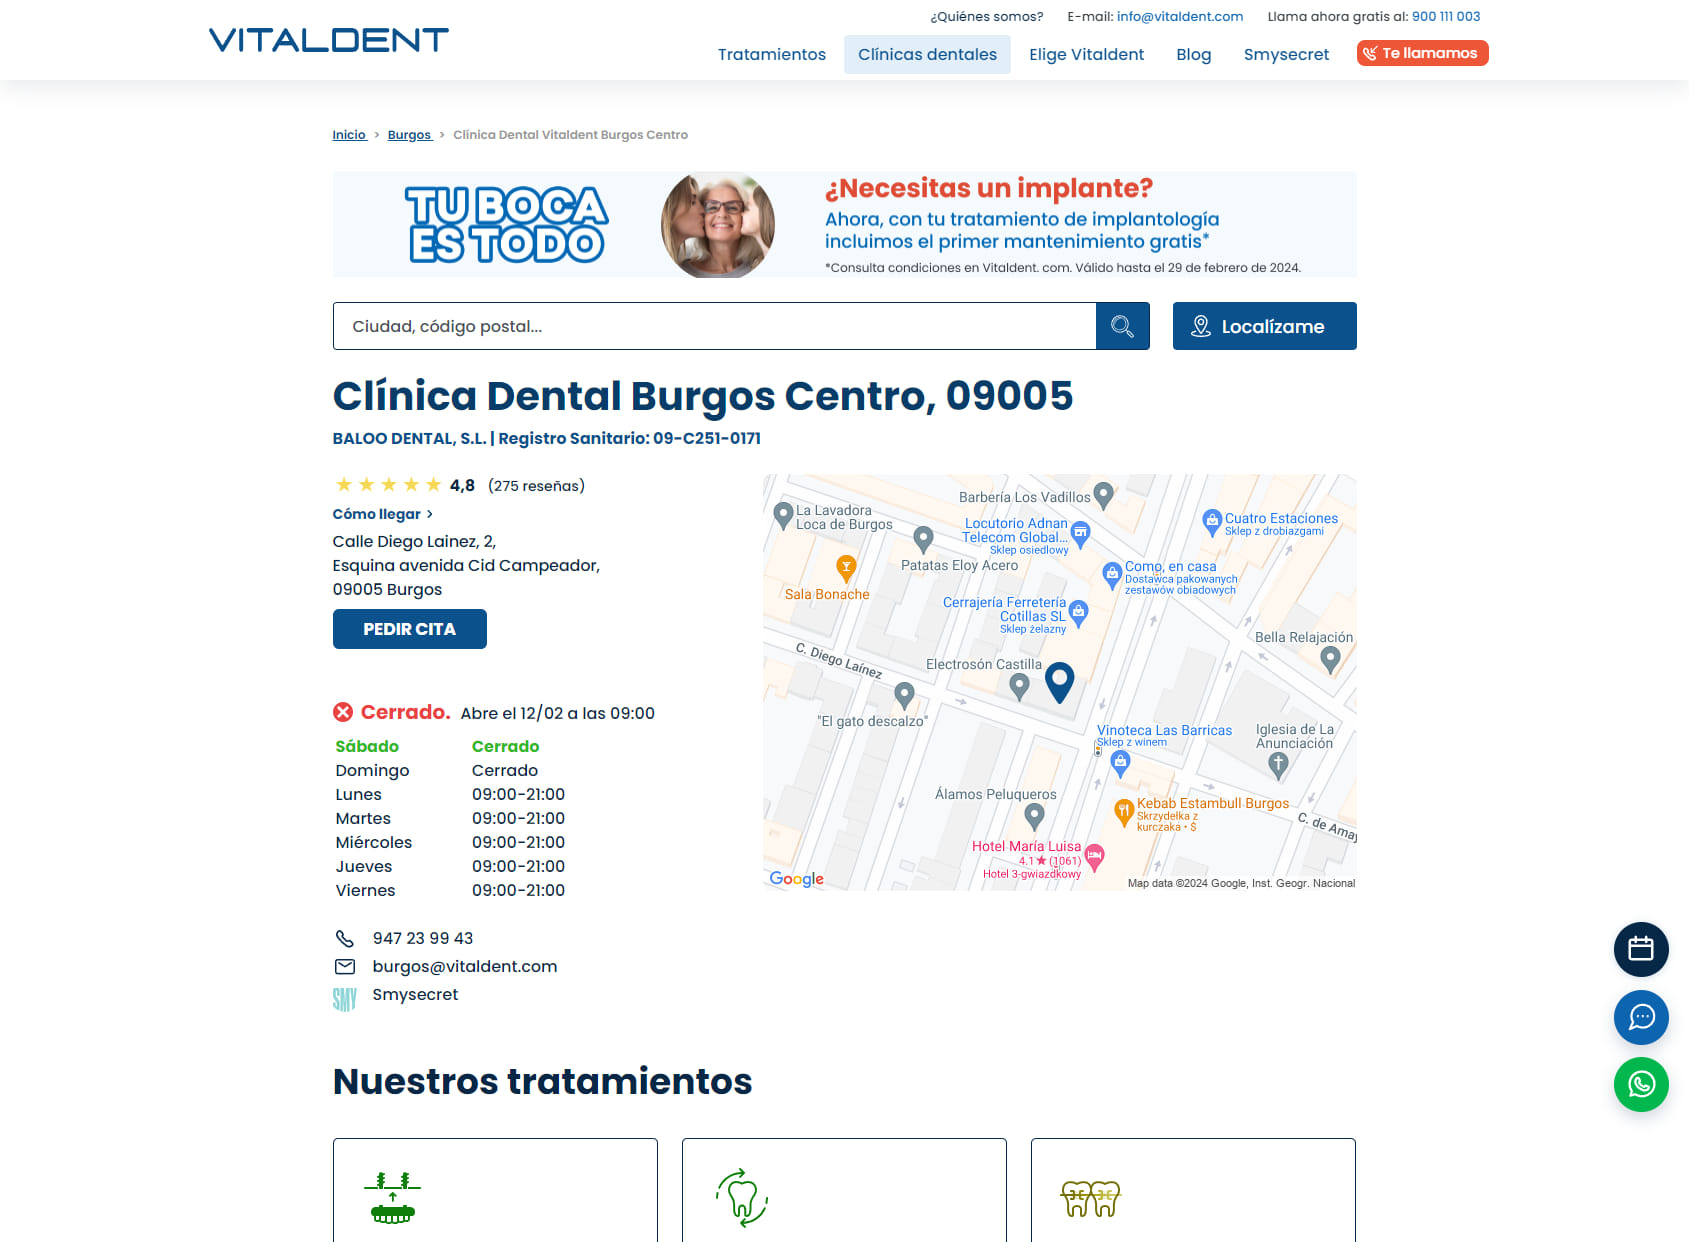This screenshot has width=1689, height=1242.
Task: Click the Iglesia de La Anunciación pin
Action: [x=1278, y=765]
